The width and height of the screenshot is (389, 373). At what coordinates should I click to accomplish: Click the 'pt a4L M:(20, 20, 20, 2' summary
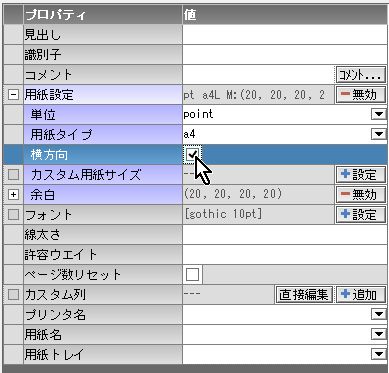point(254,95)
